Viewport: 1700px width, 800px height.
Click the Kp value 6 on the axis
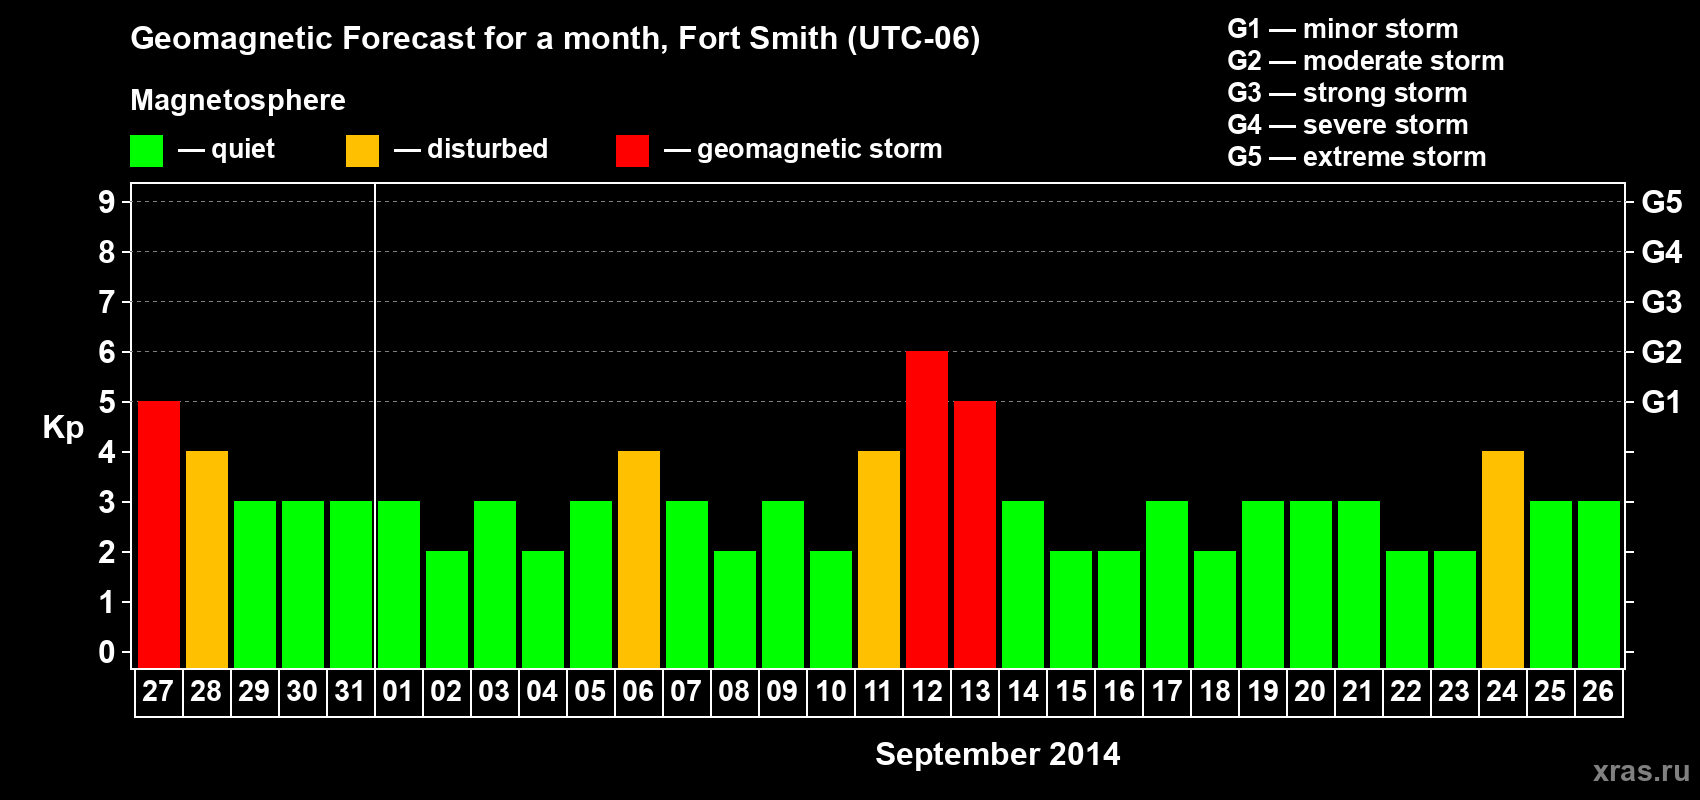click(x=107, y=352)
